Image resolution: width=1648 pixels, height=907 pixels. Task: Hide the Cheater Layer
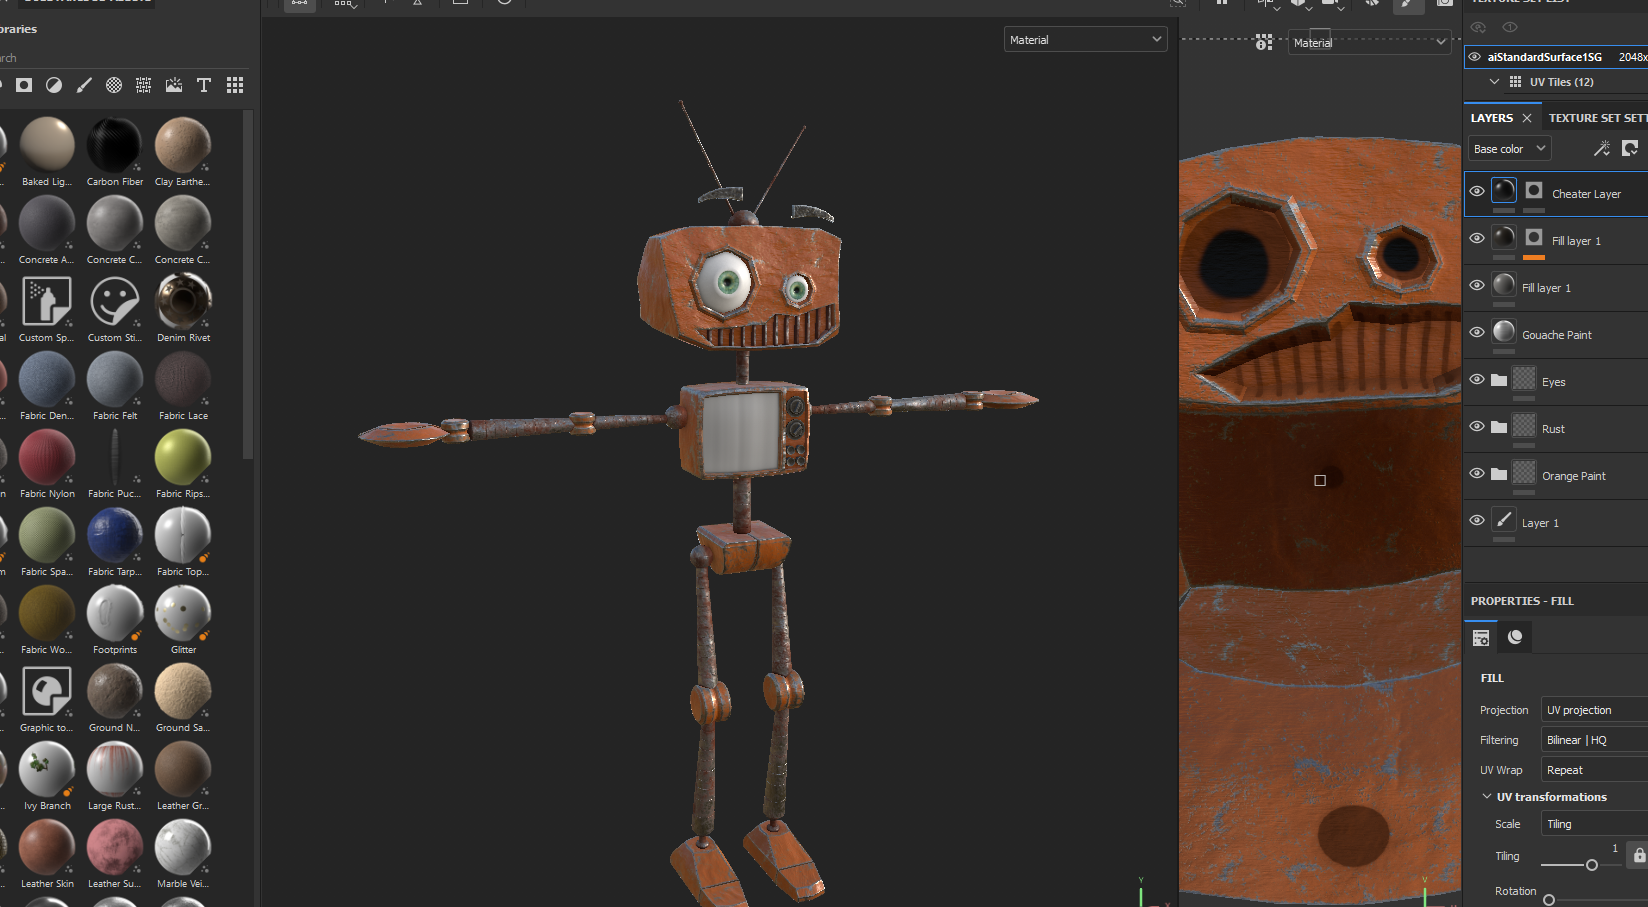[1477, 191]
